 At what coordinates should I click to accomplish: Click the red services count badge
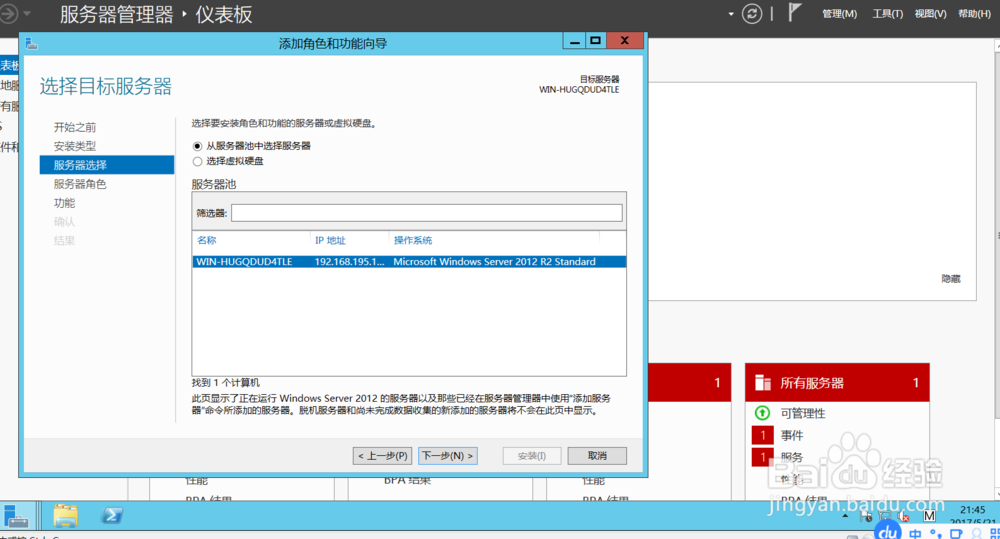click(x=762, y=457)
